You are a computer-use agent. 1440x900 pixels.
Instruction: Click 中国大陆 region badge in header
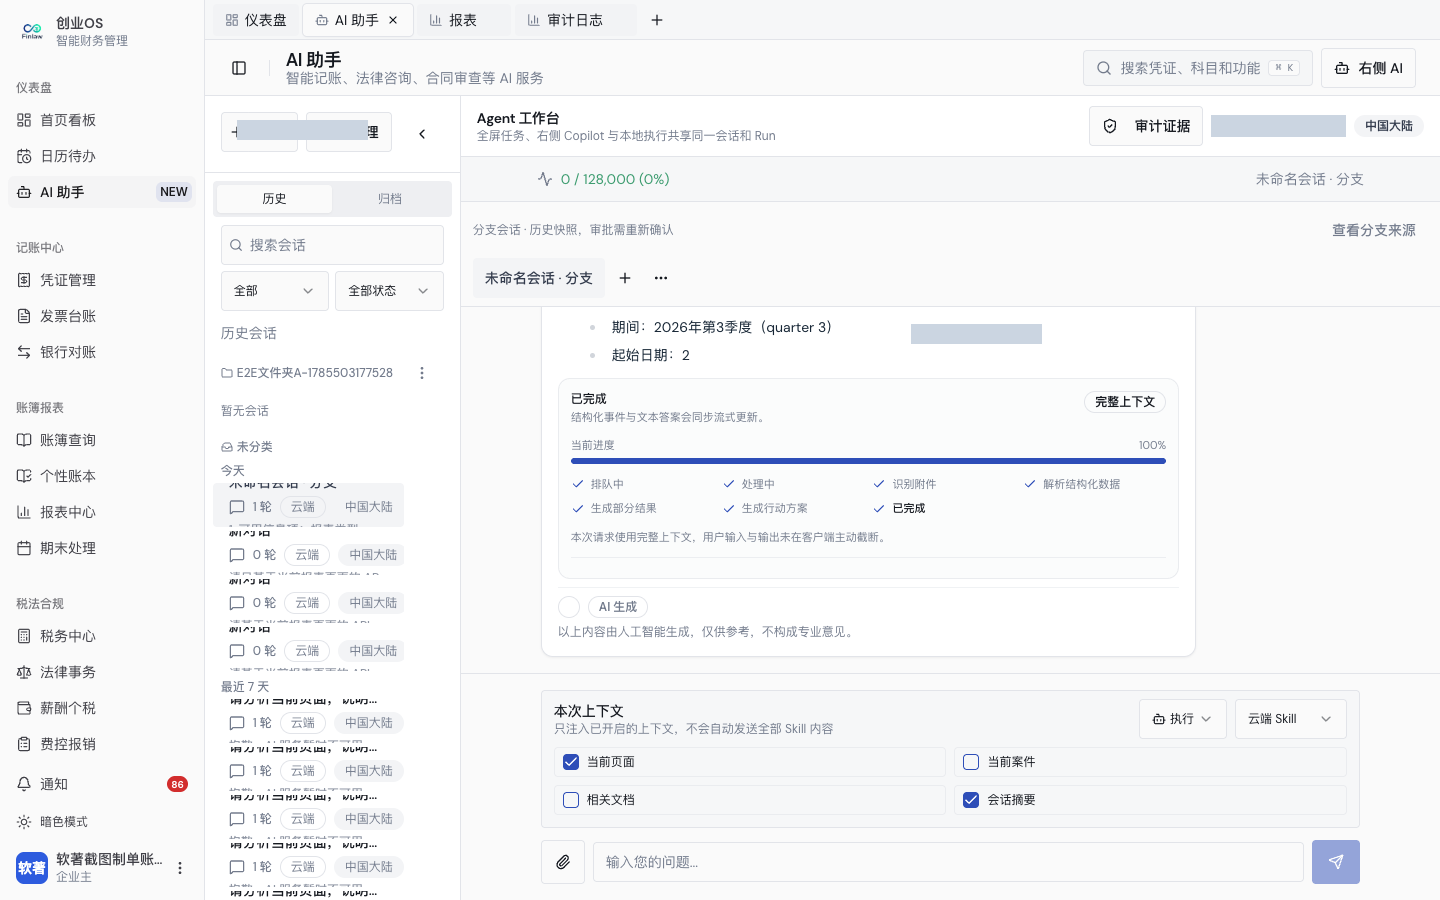pos(1389,126)
